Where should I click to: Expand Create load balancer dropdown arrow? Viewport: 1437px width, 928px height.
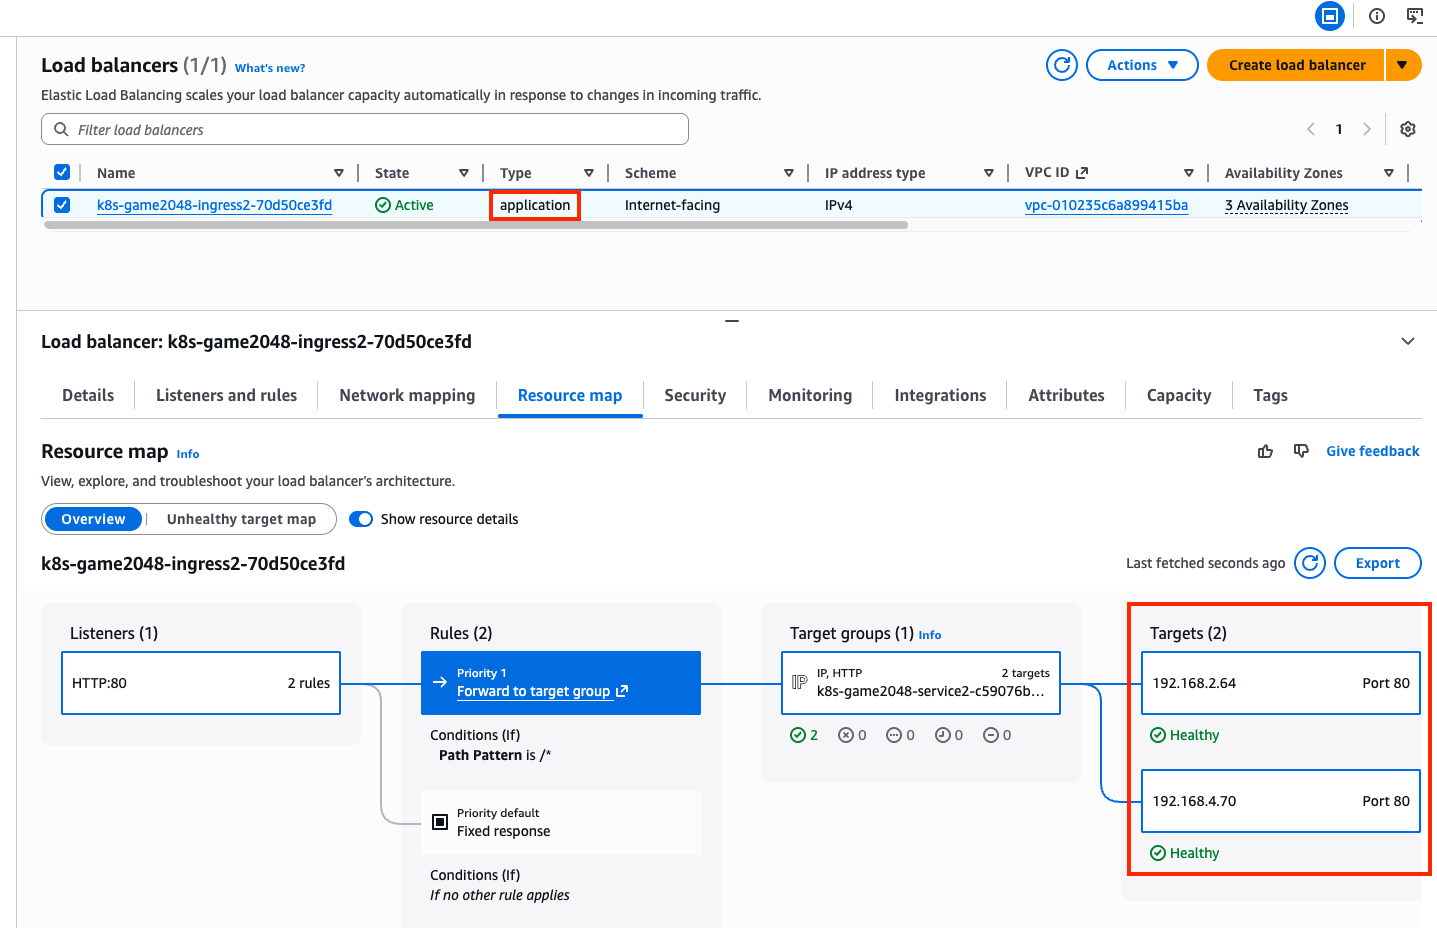[1402, 65]
